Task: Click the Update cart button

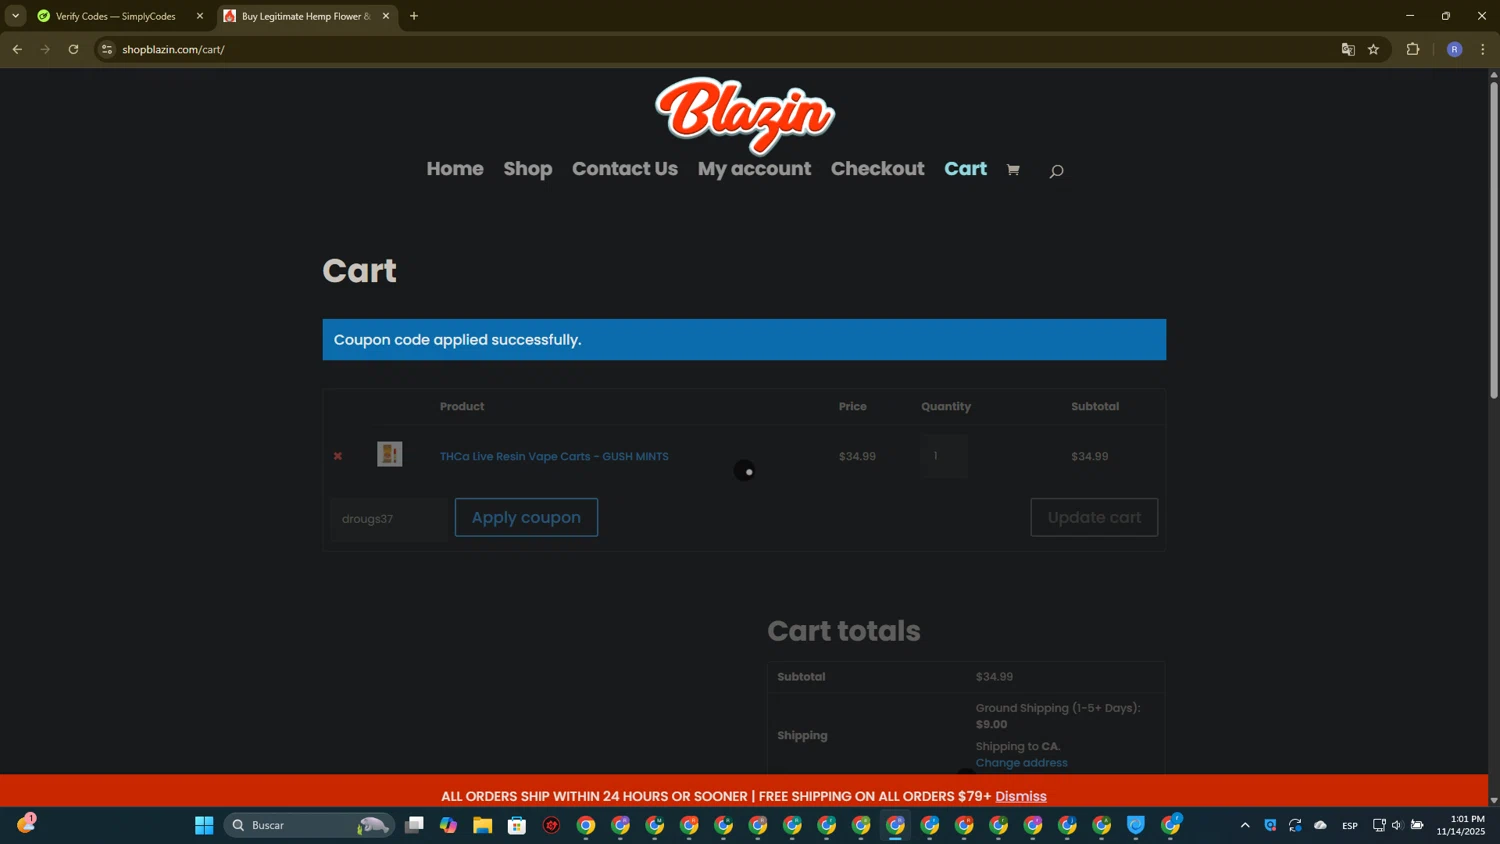Action: click(1094, 517)
